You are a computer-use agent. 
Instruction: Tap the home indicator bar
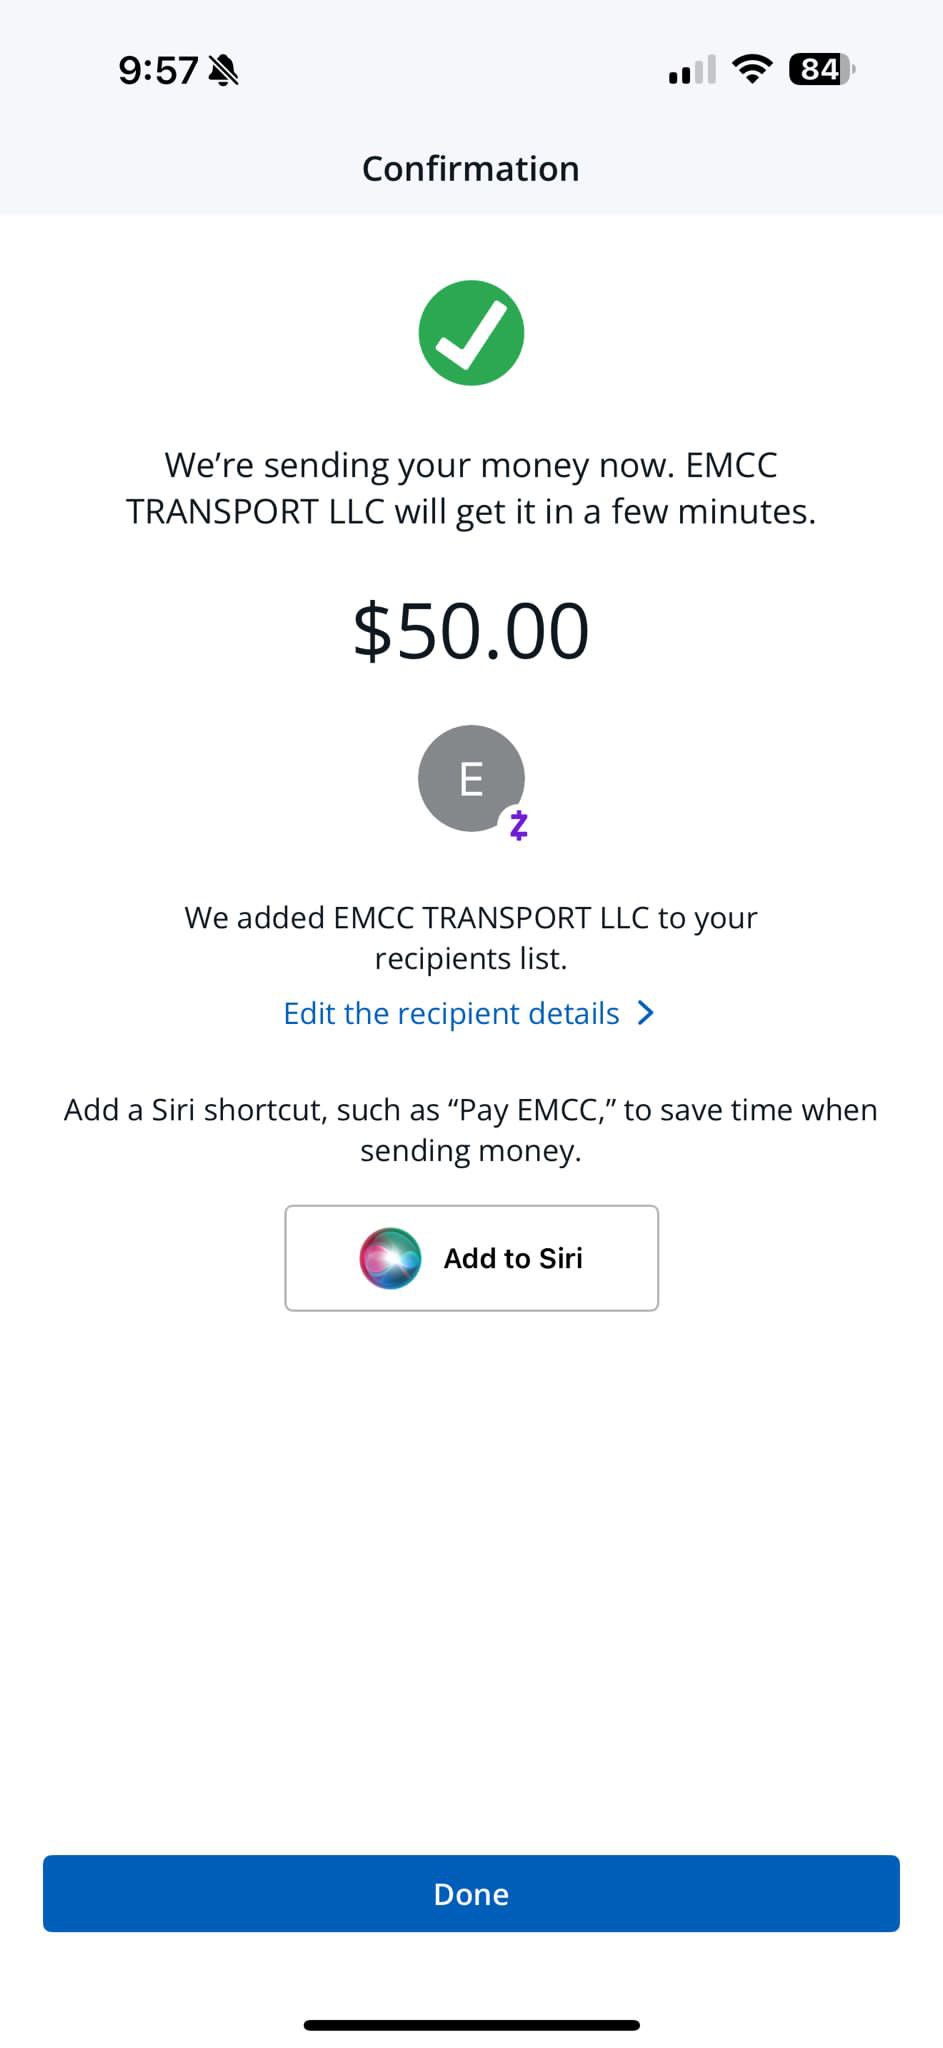471,2025
